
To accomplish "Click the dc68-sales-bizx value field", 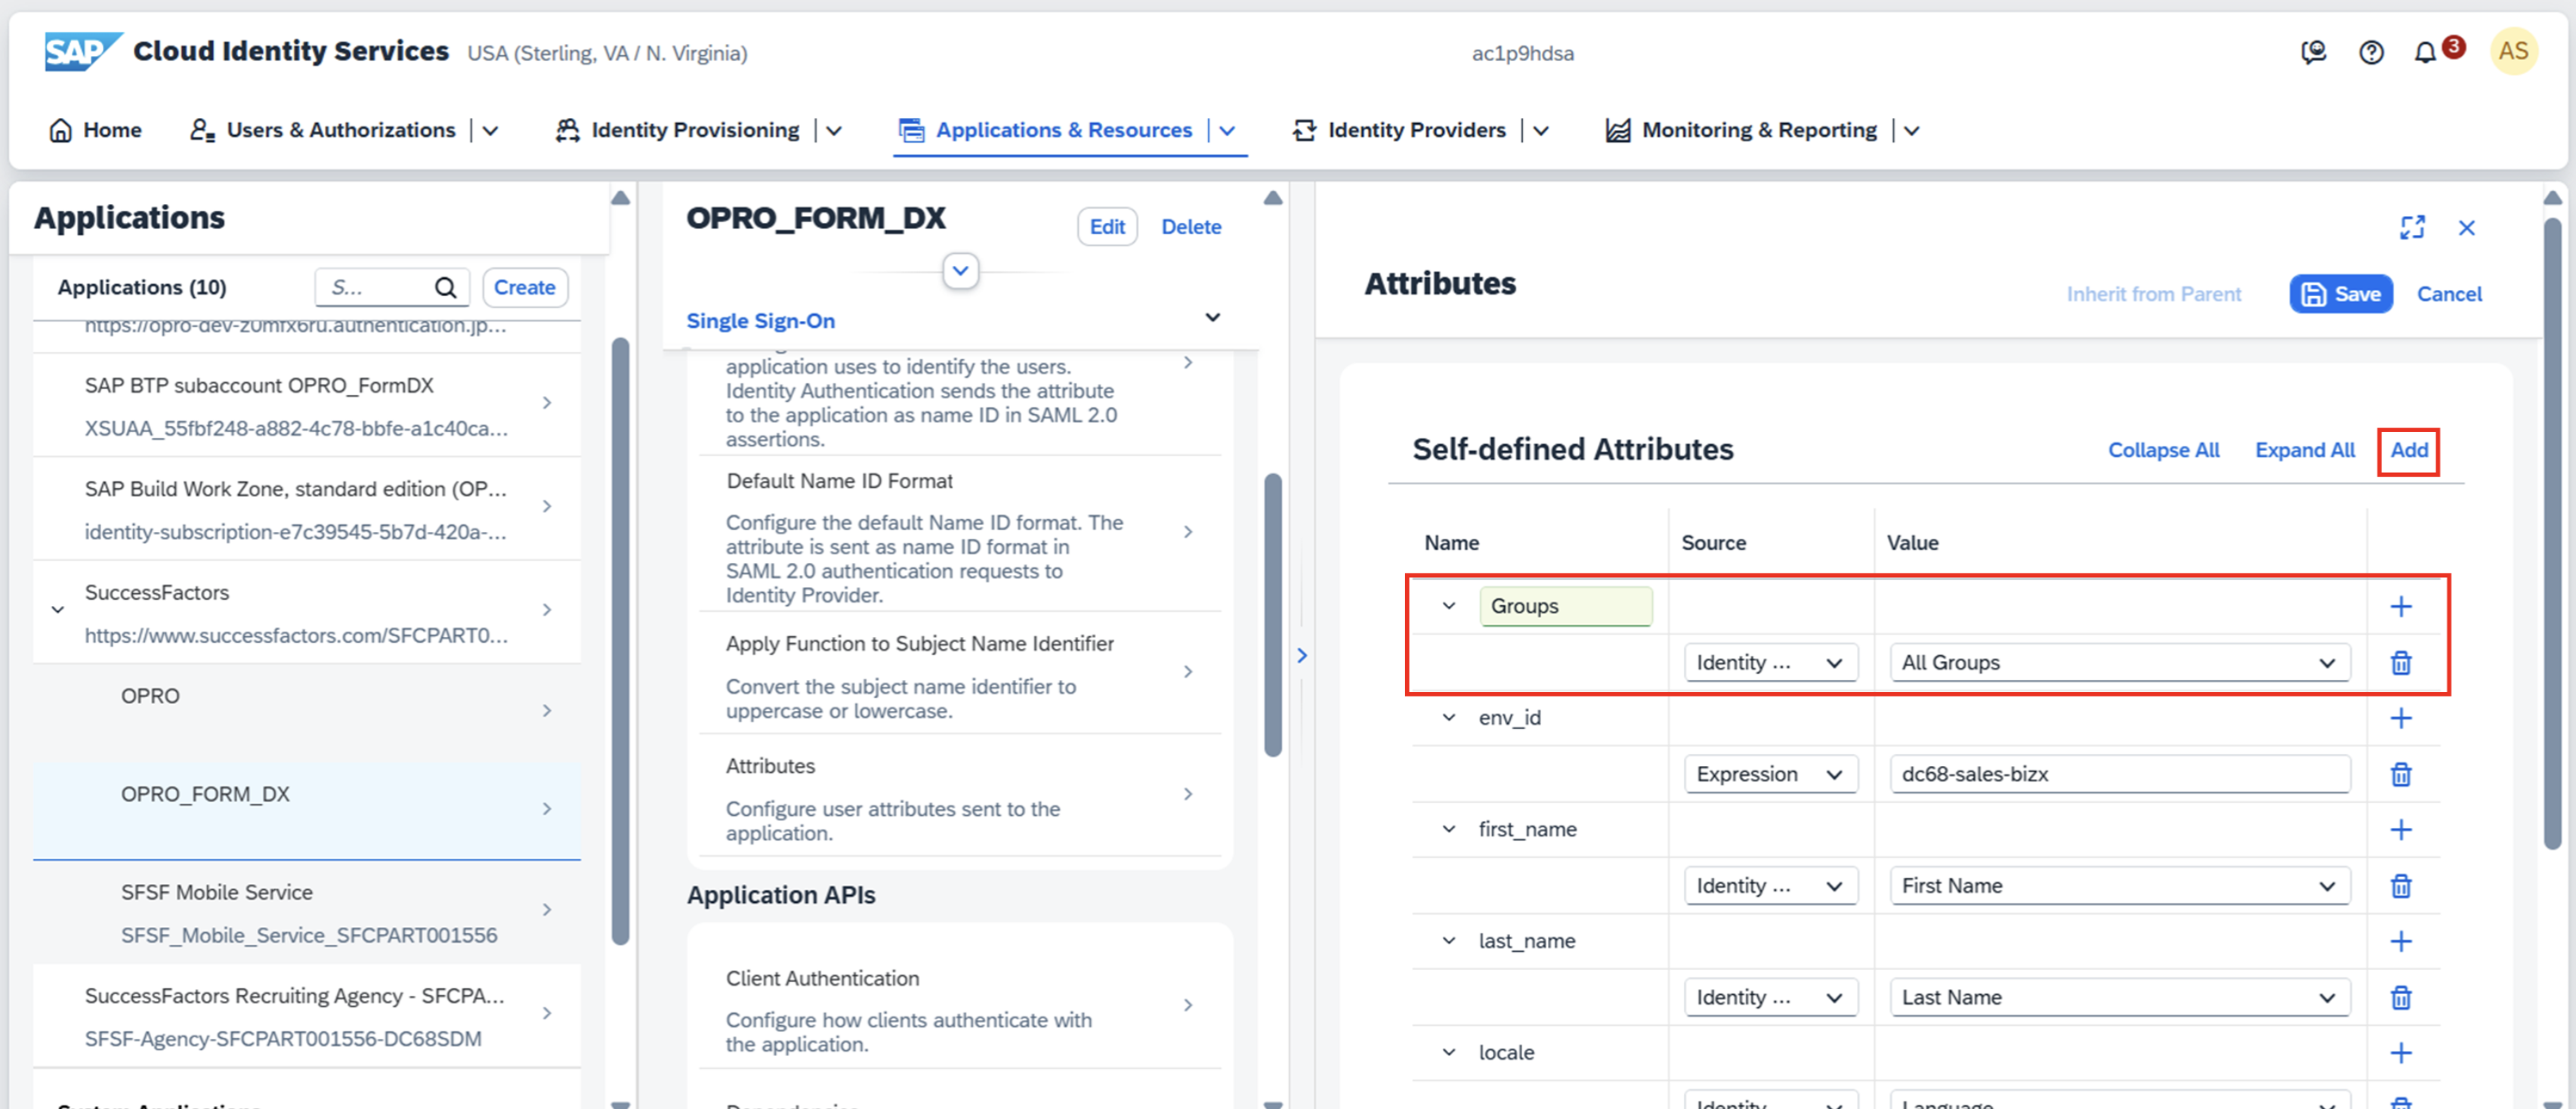I will click(x=2118, y=774).
